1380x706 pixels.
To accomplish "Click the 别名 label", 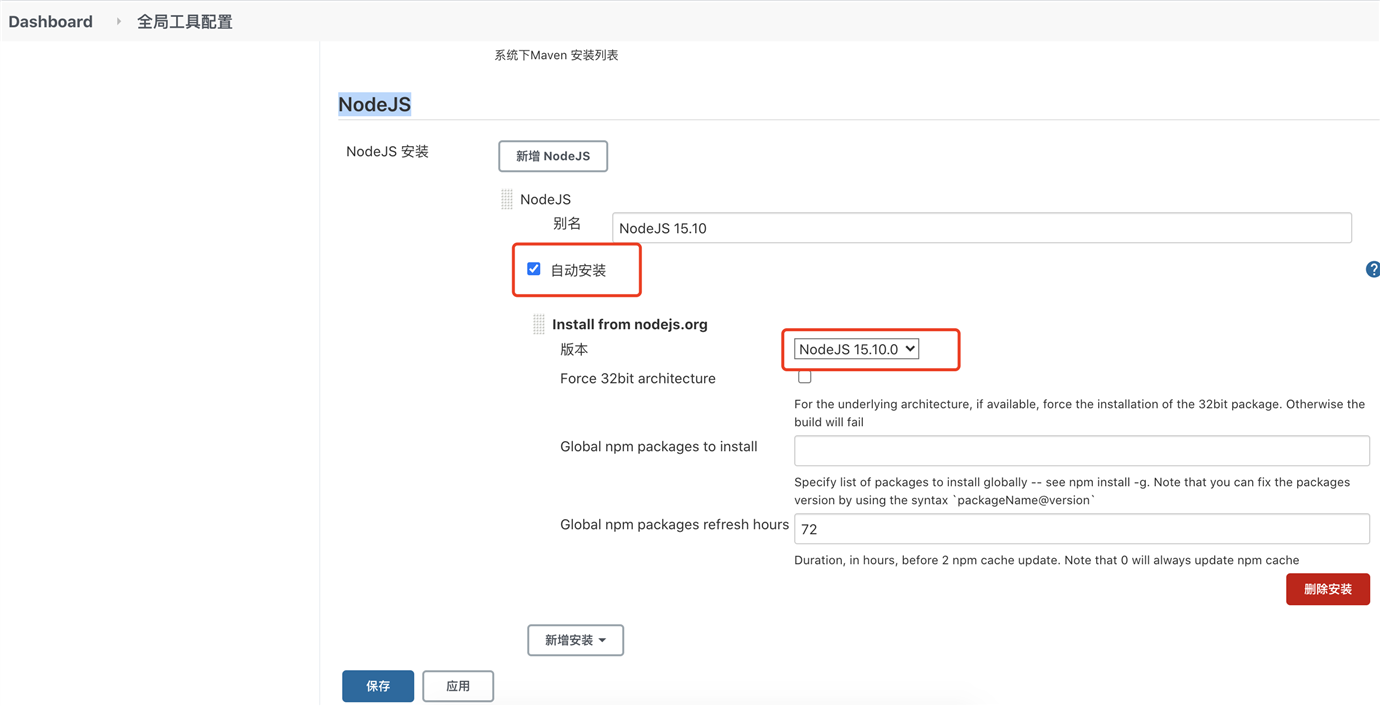I will [567, 224].
